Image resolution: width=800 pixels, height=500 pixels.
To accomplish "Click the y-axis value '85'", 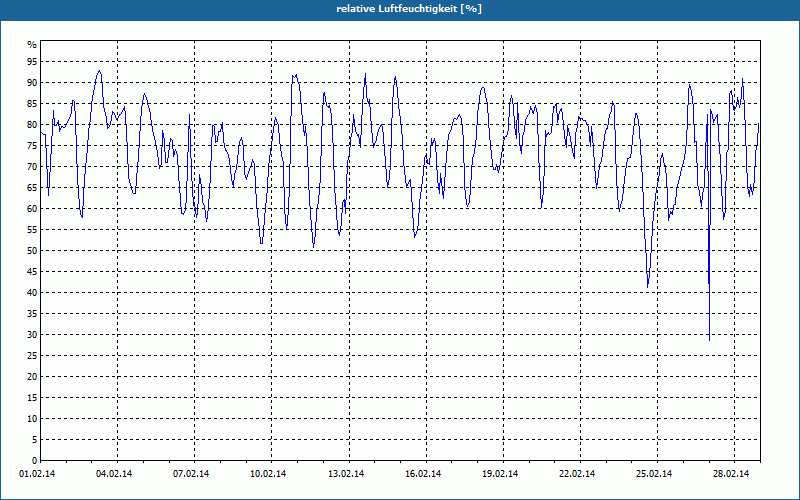I will click(x=32, y=104).
